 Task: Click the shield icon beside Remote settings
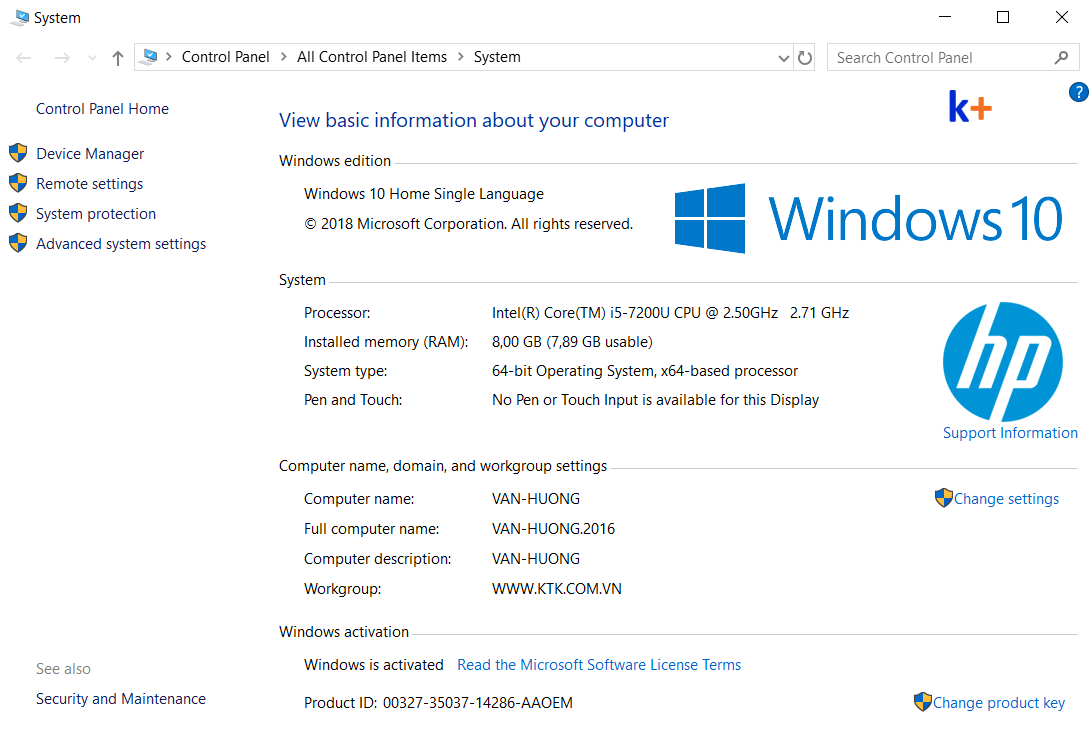click(18, 183)
